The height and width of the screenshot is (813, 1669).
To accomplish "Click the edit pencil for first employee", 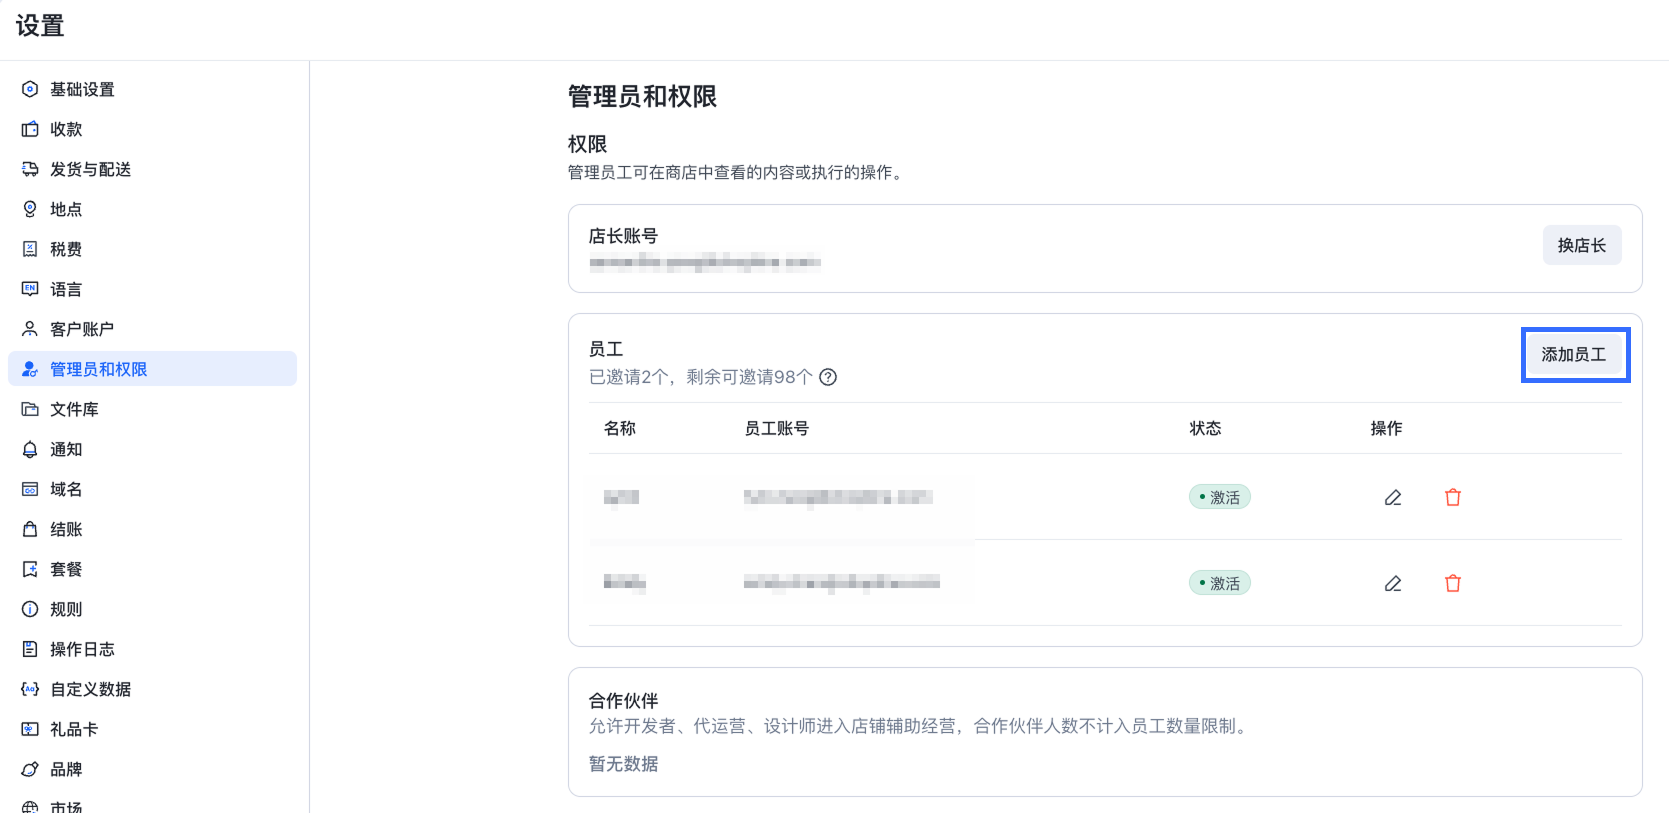I will click(x=1392, y=497).
